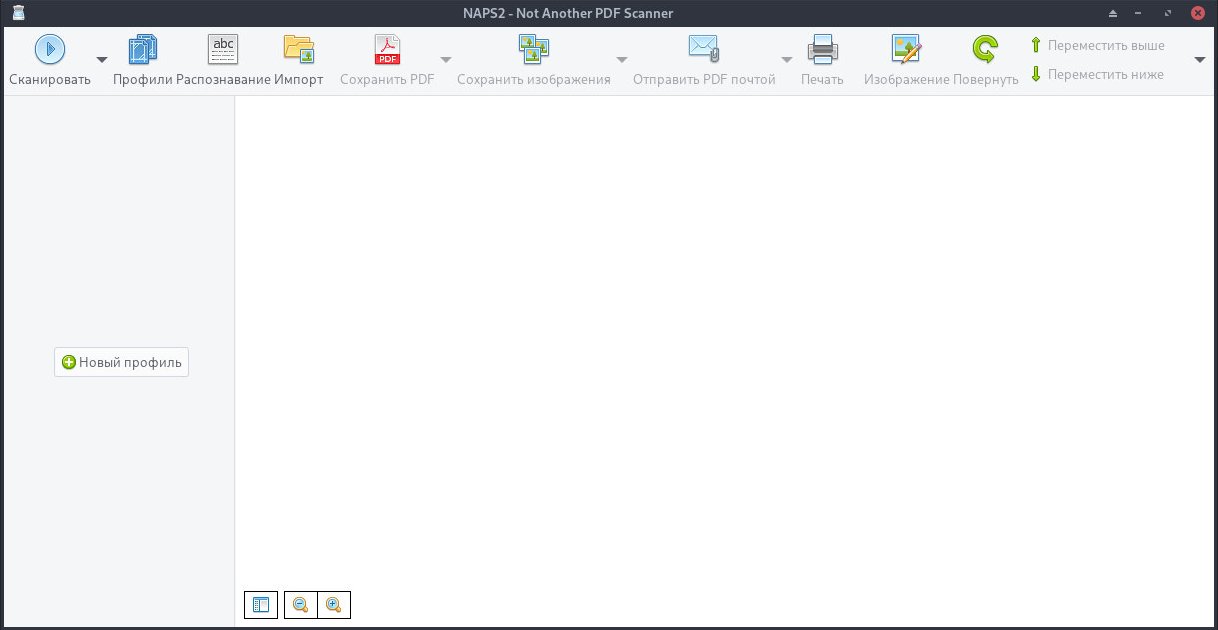The image size is (1218, 630).
Task: Open the Изображение editing tool
Action: coord(906,49)
